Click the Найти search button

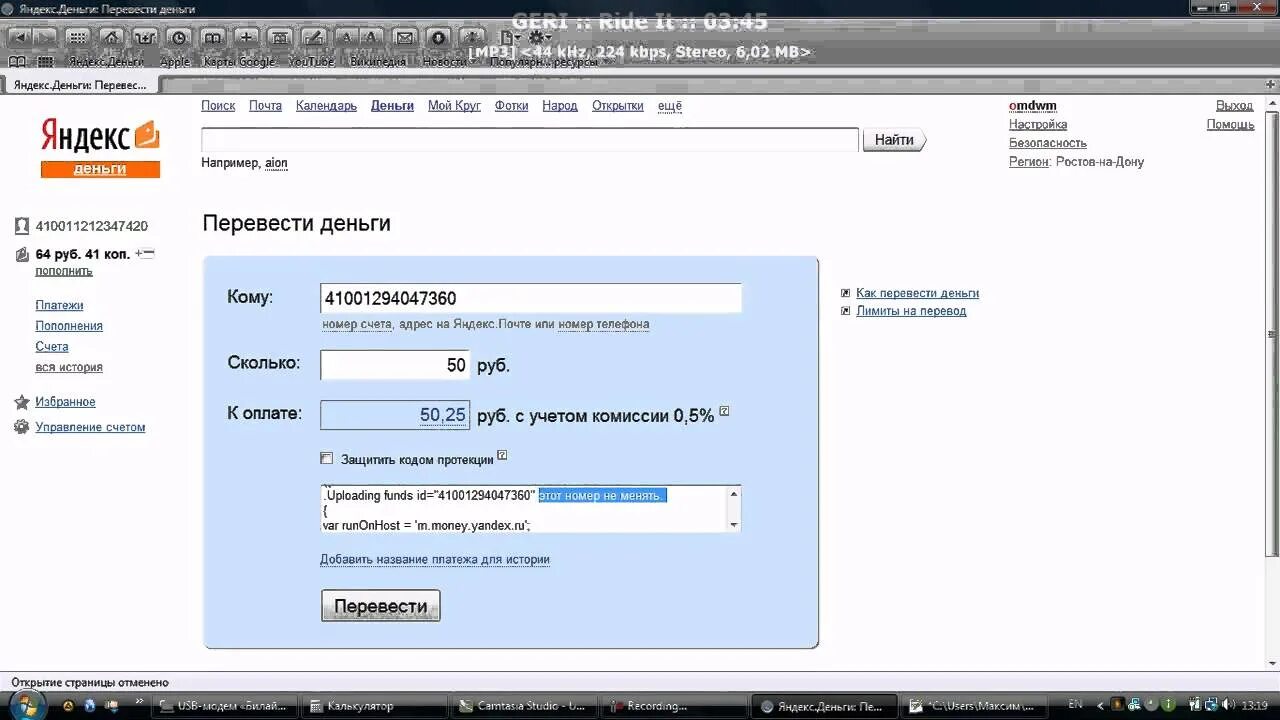pyautogui.click(x=895, y=140)
